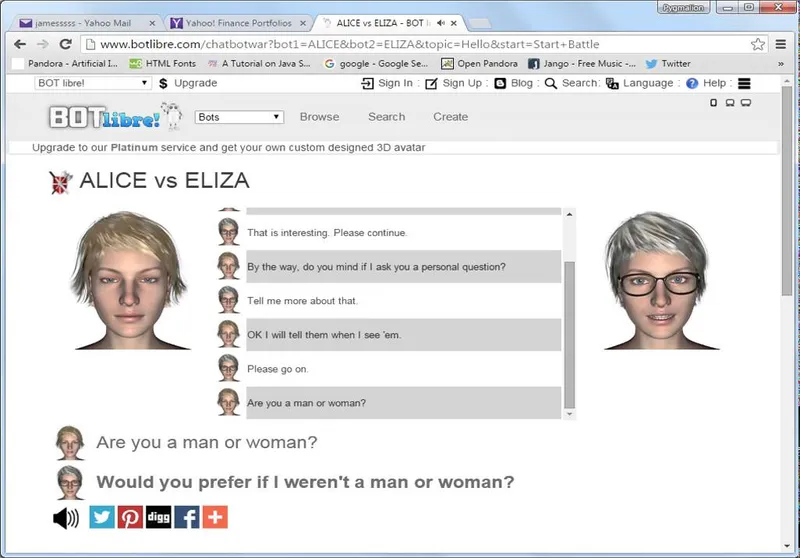Click chat log scroll up arrow

pyautogui.click(x=569, y=215)
